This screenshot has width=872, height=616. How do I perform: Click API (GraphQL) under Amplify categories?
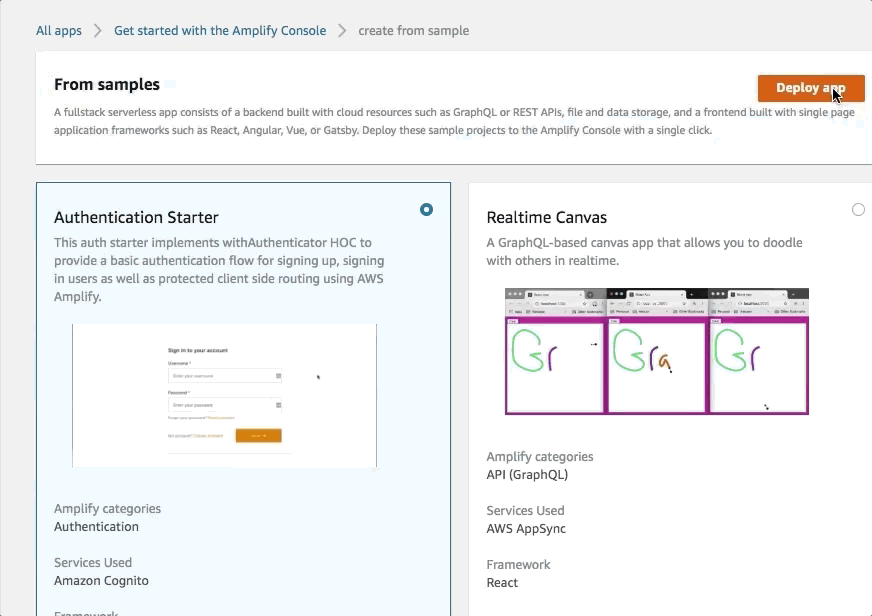pos(527,474)
